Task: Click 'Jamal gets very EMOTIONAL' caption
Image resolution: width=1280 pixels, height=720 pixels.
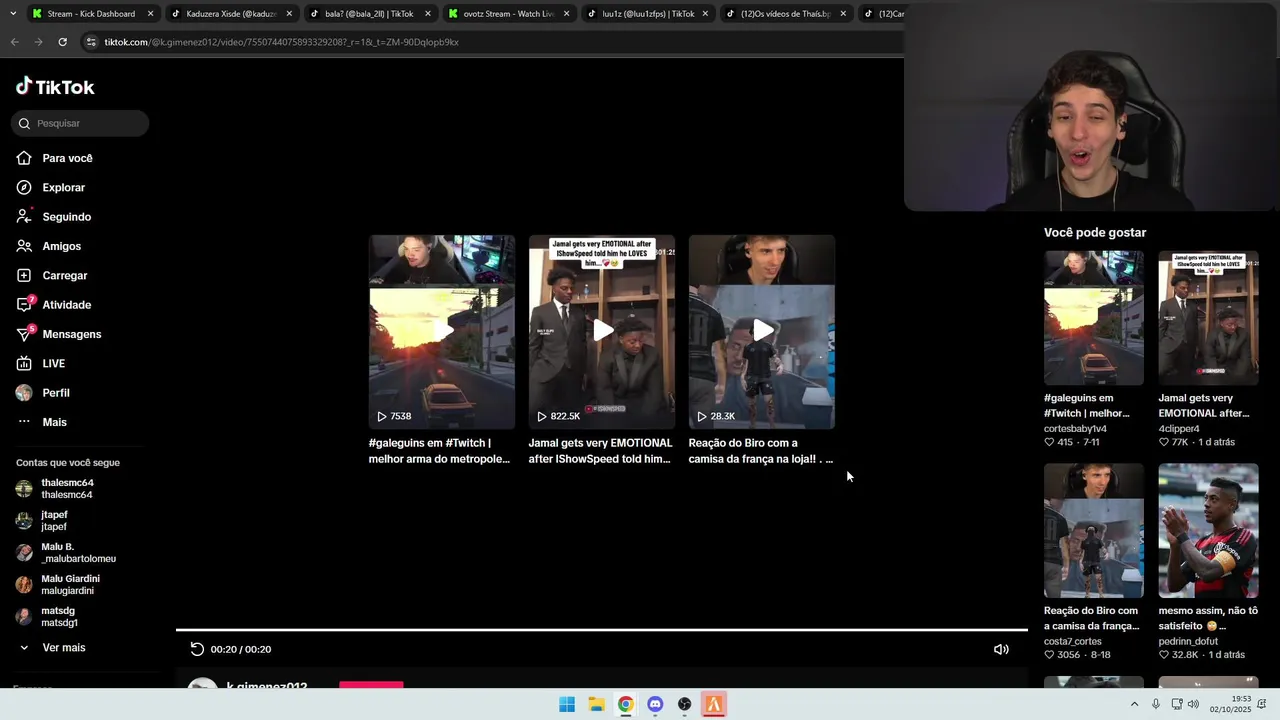Action: coord(600,451)
